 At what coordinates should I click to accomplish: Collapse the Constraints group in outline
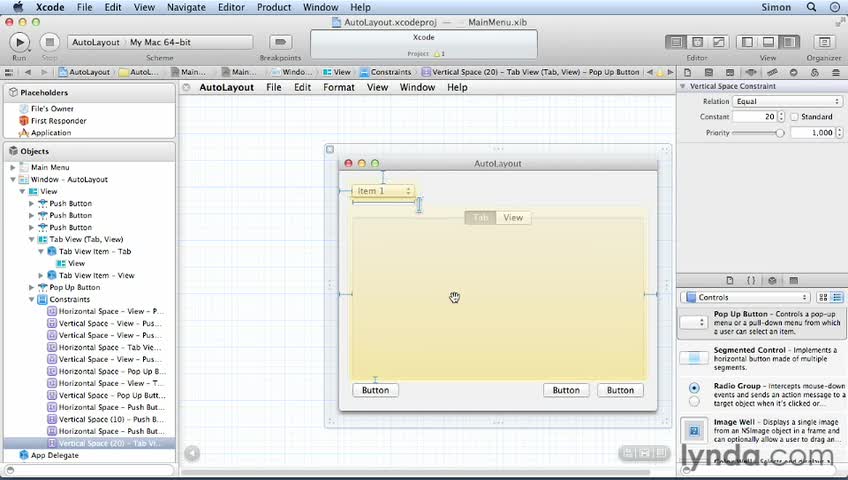31,299
